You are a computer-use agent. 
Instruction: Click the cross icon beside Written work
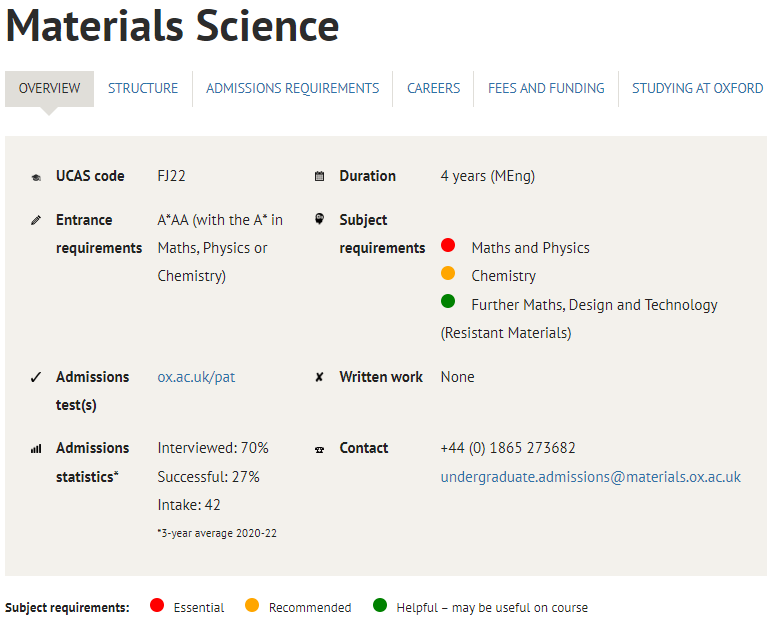tap(320, 378)
